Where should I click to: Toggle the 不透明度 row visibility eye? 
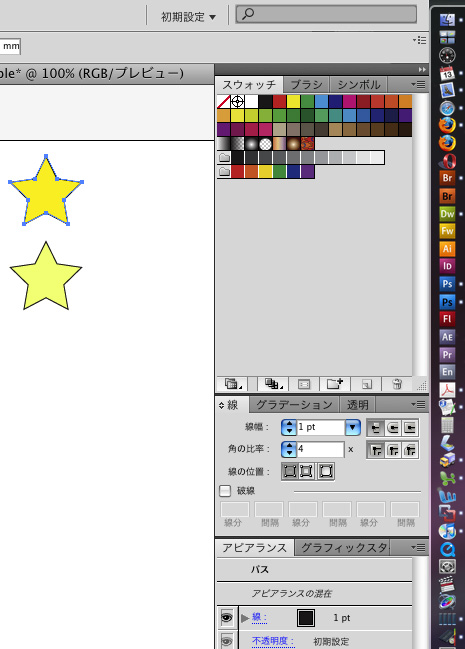point(226,641)
